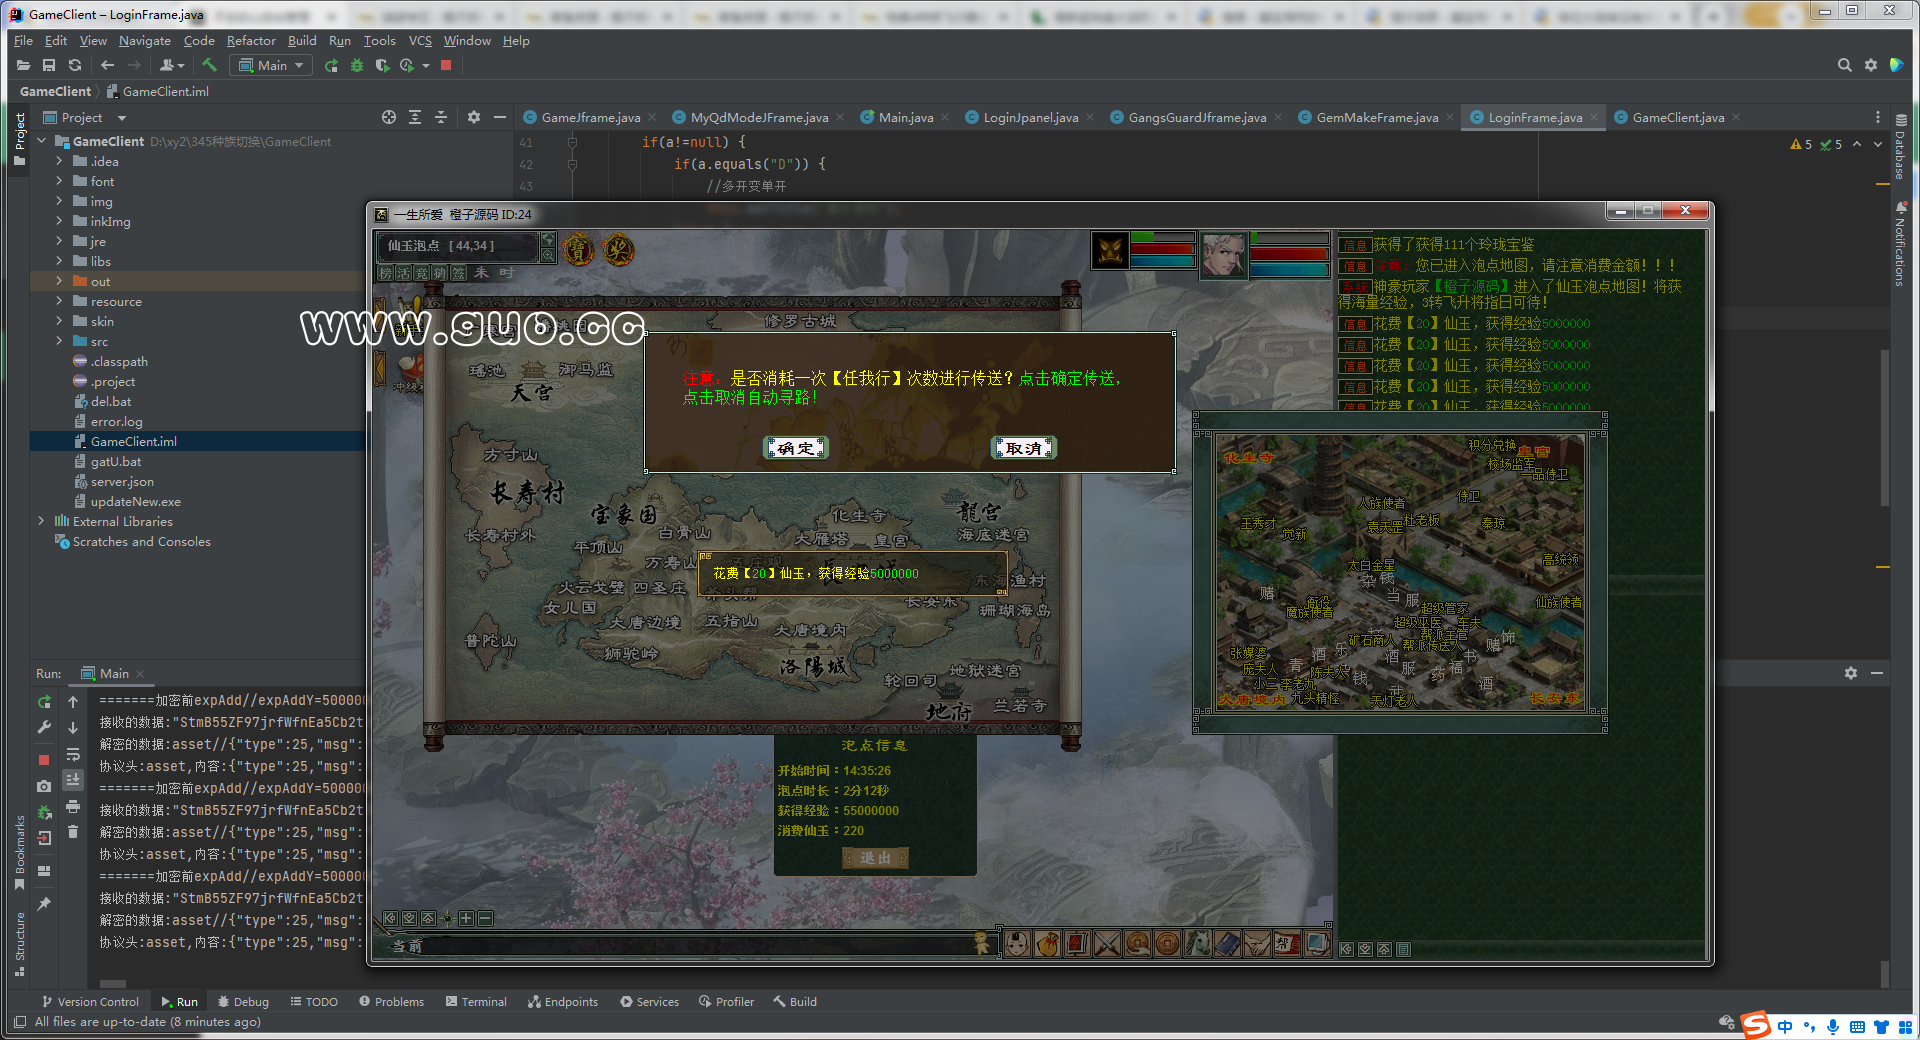The image size is (1920, 1040).
Task: Switch to the Main.java editor tab
Action: pos(905,117)
